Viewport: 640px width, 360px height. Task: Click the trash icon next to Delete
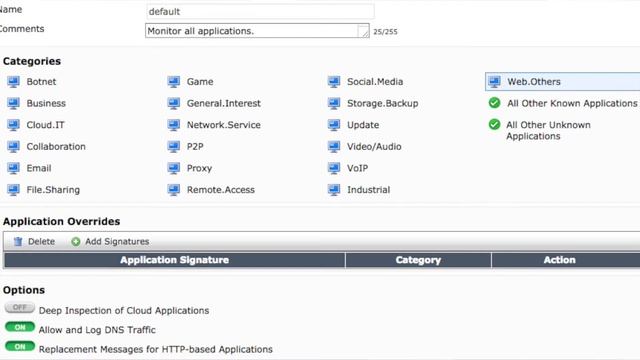tap(18, 242)
